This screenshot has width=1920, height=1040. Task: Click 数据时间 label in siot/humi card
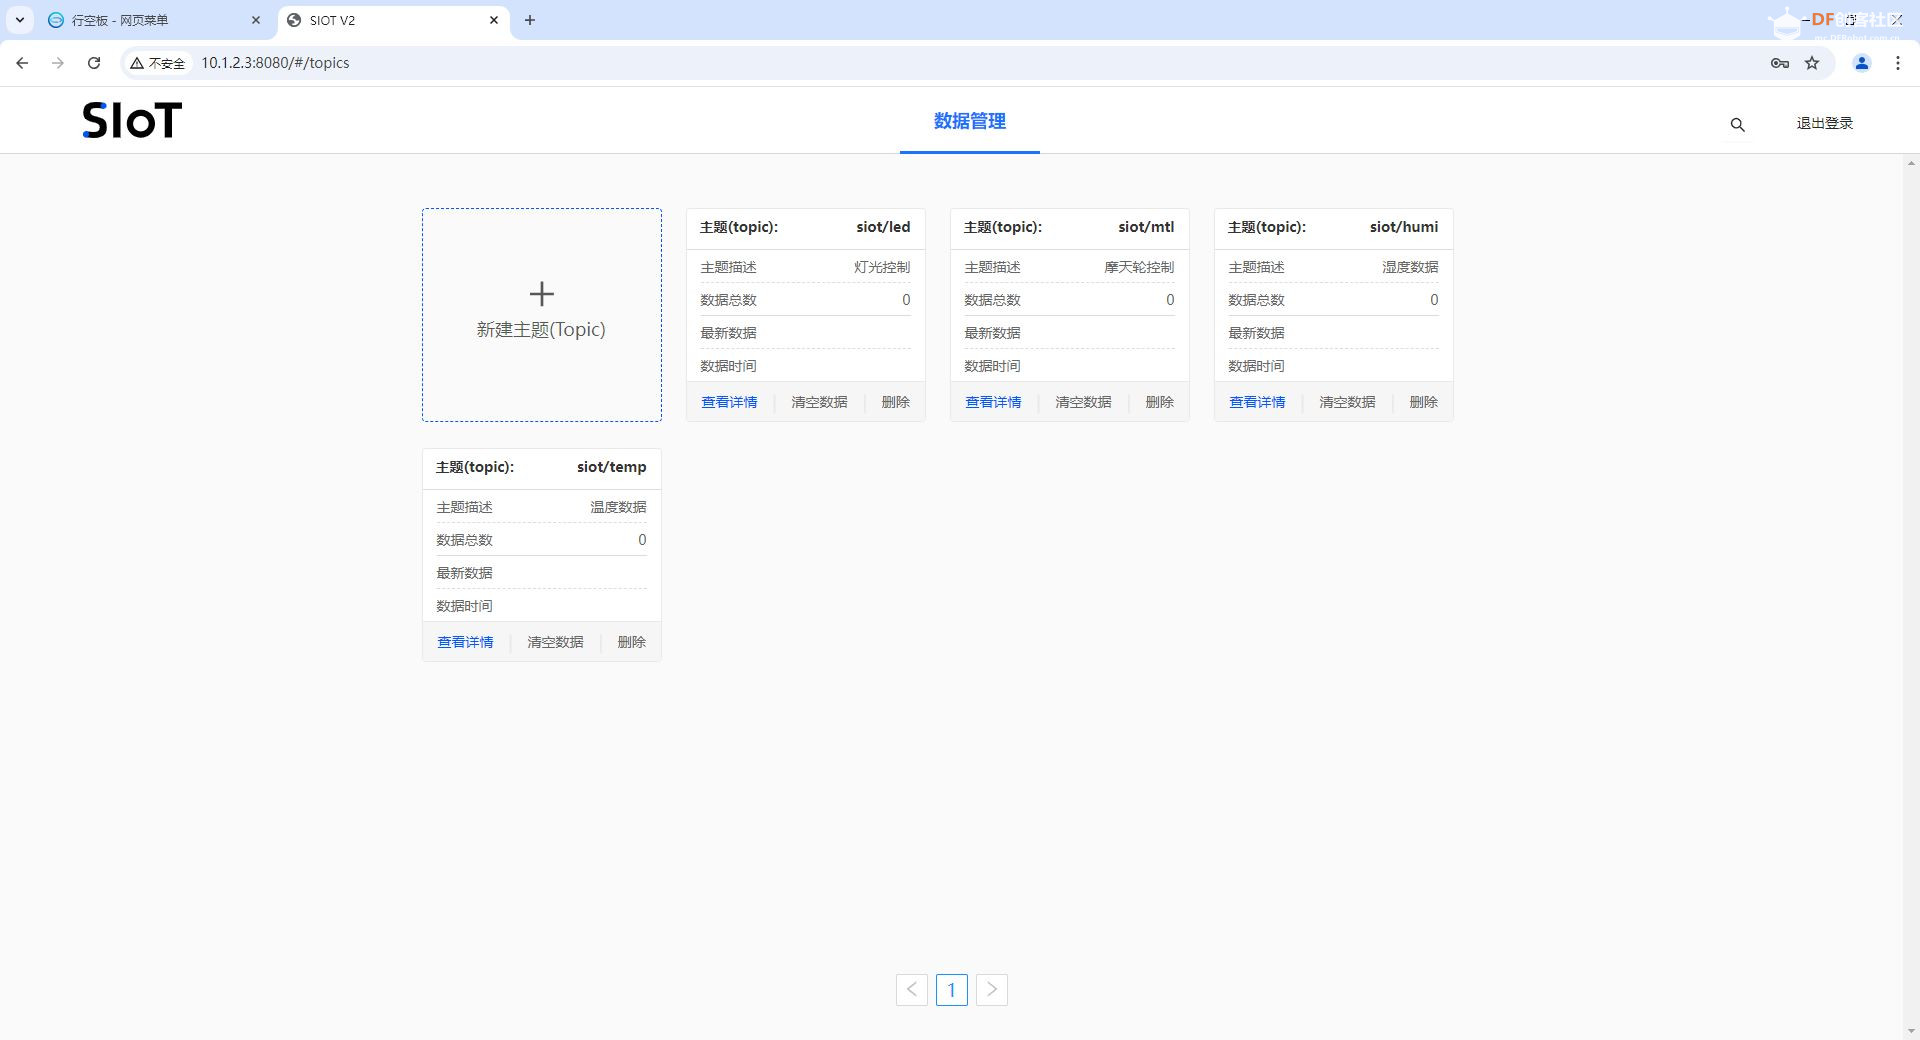[1256, 366]
